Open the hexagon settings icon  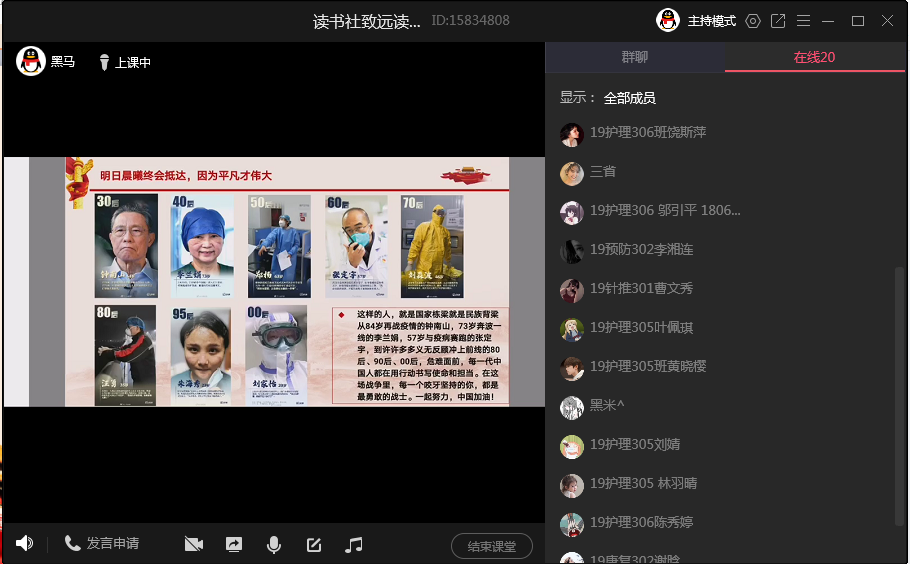753,21
